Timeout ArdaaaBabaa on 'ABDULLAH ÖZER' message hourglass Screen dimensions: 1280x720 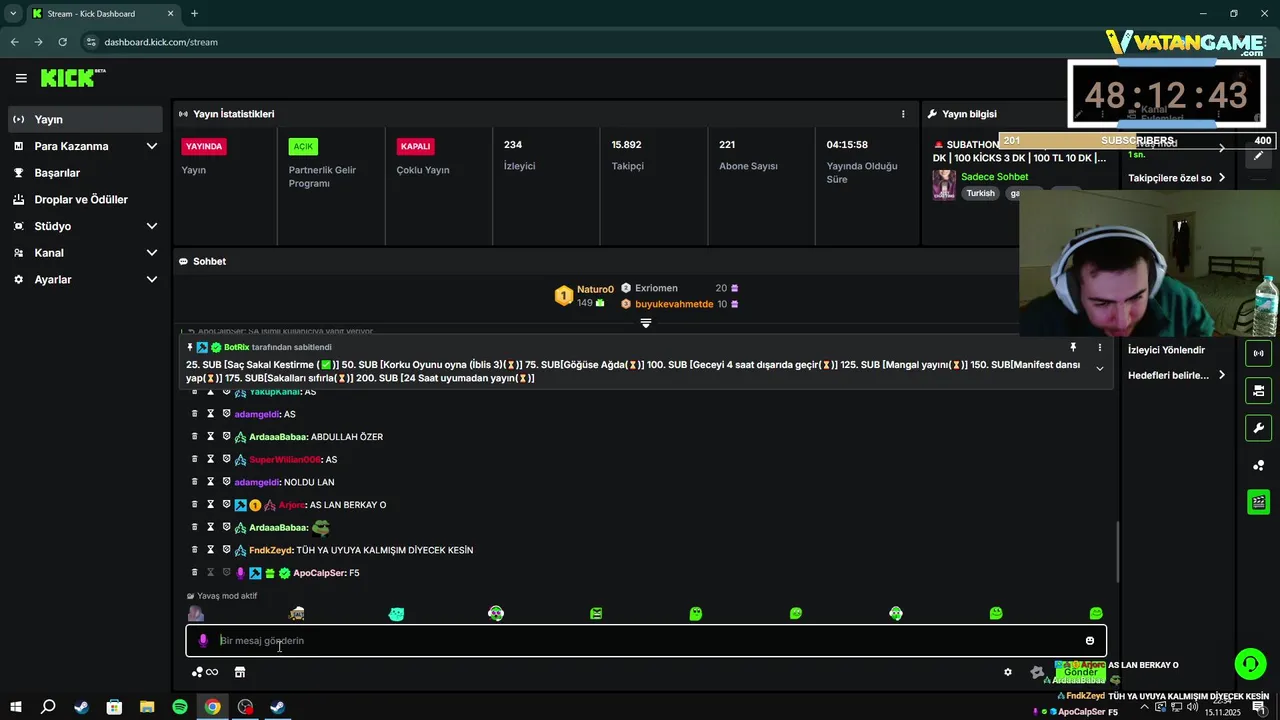pyautogui.click(x=211, y=437)
